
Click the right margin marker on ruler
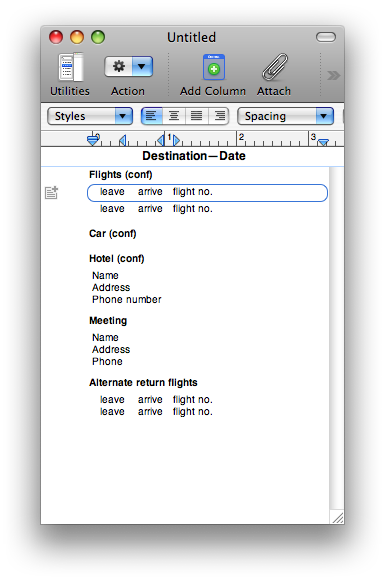click(323, 142)
